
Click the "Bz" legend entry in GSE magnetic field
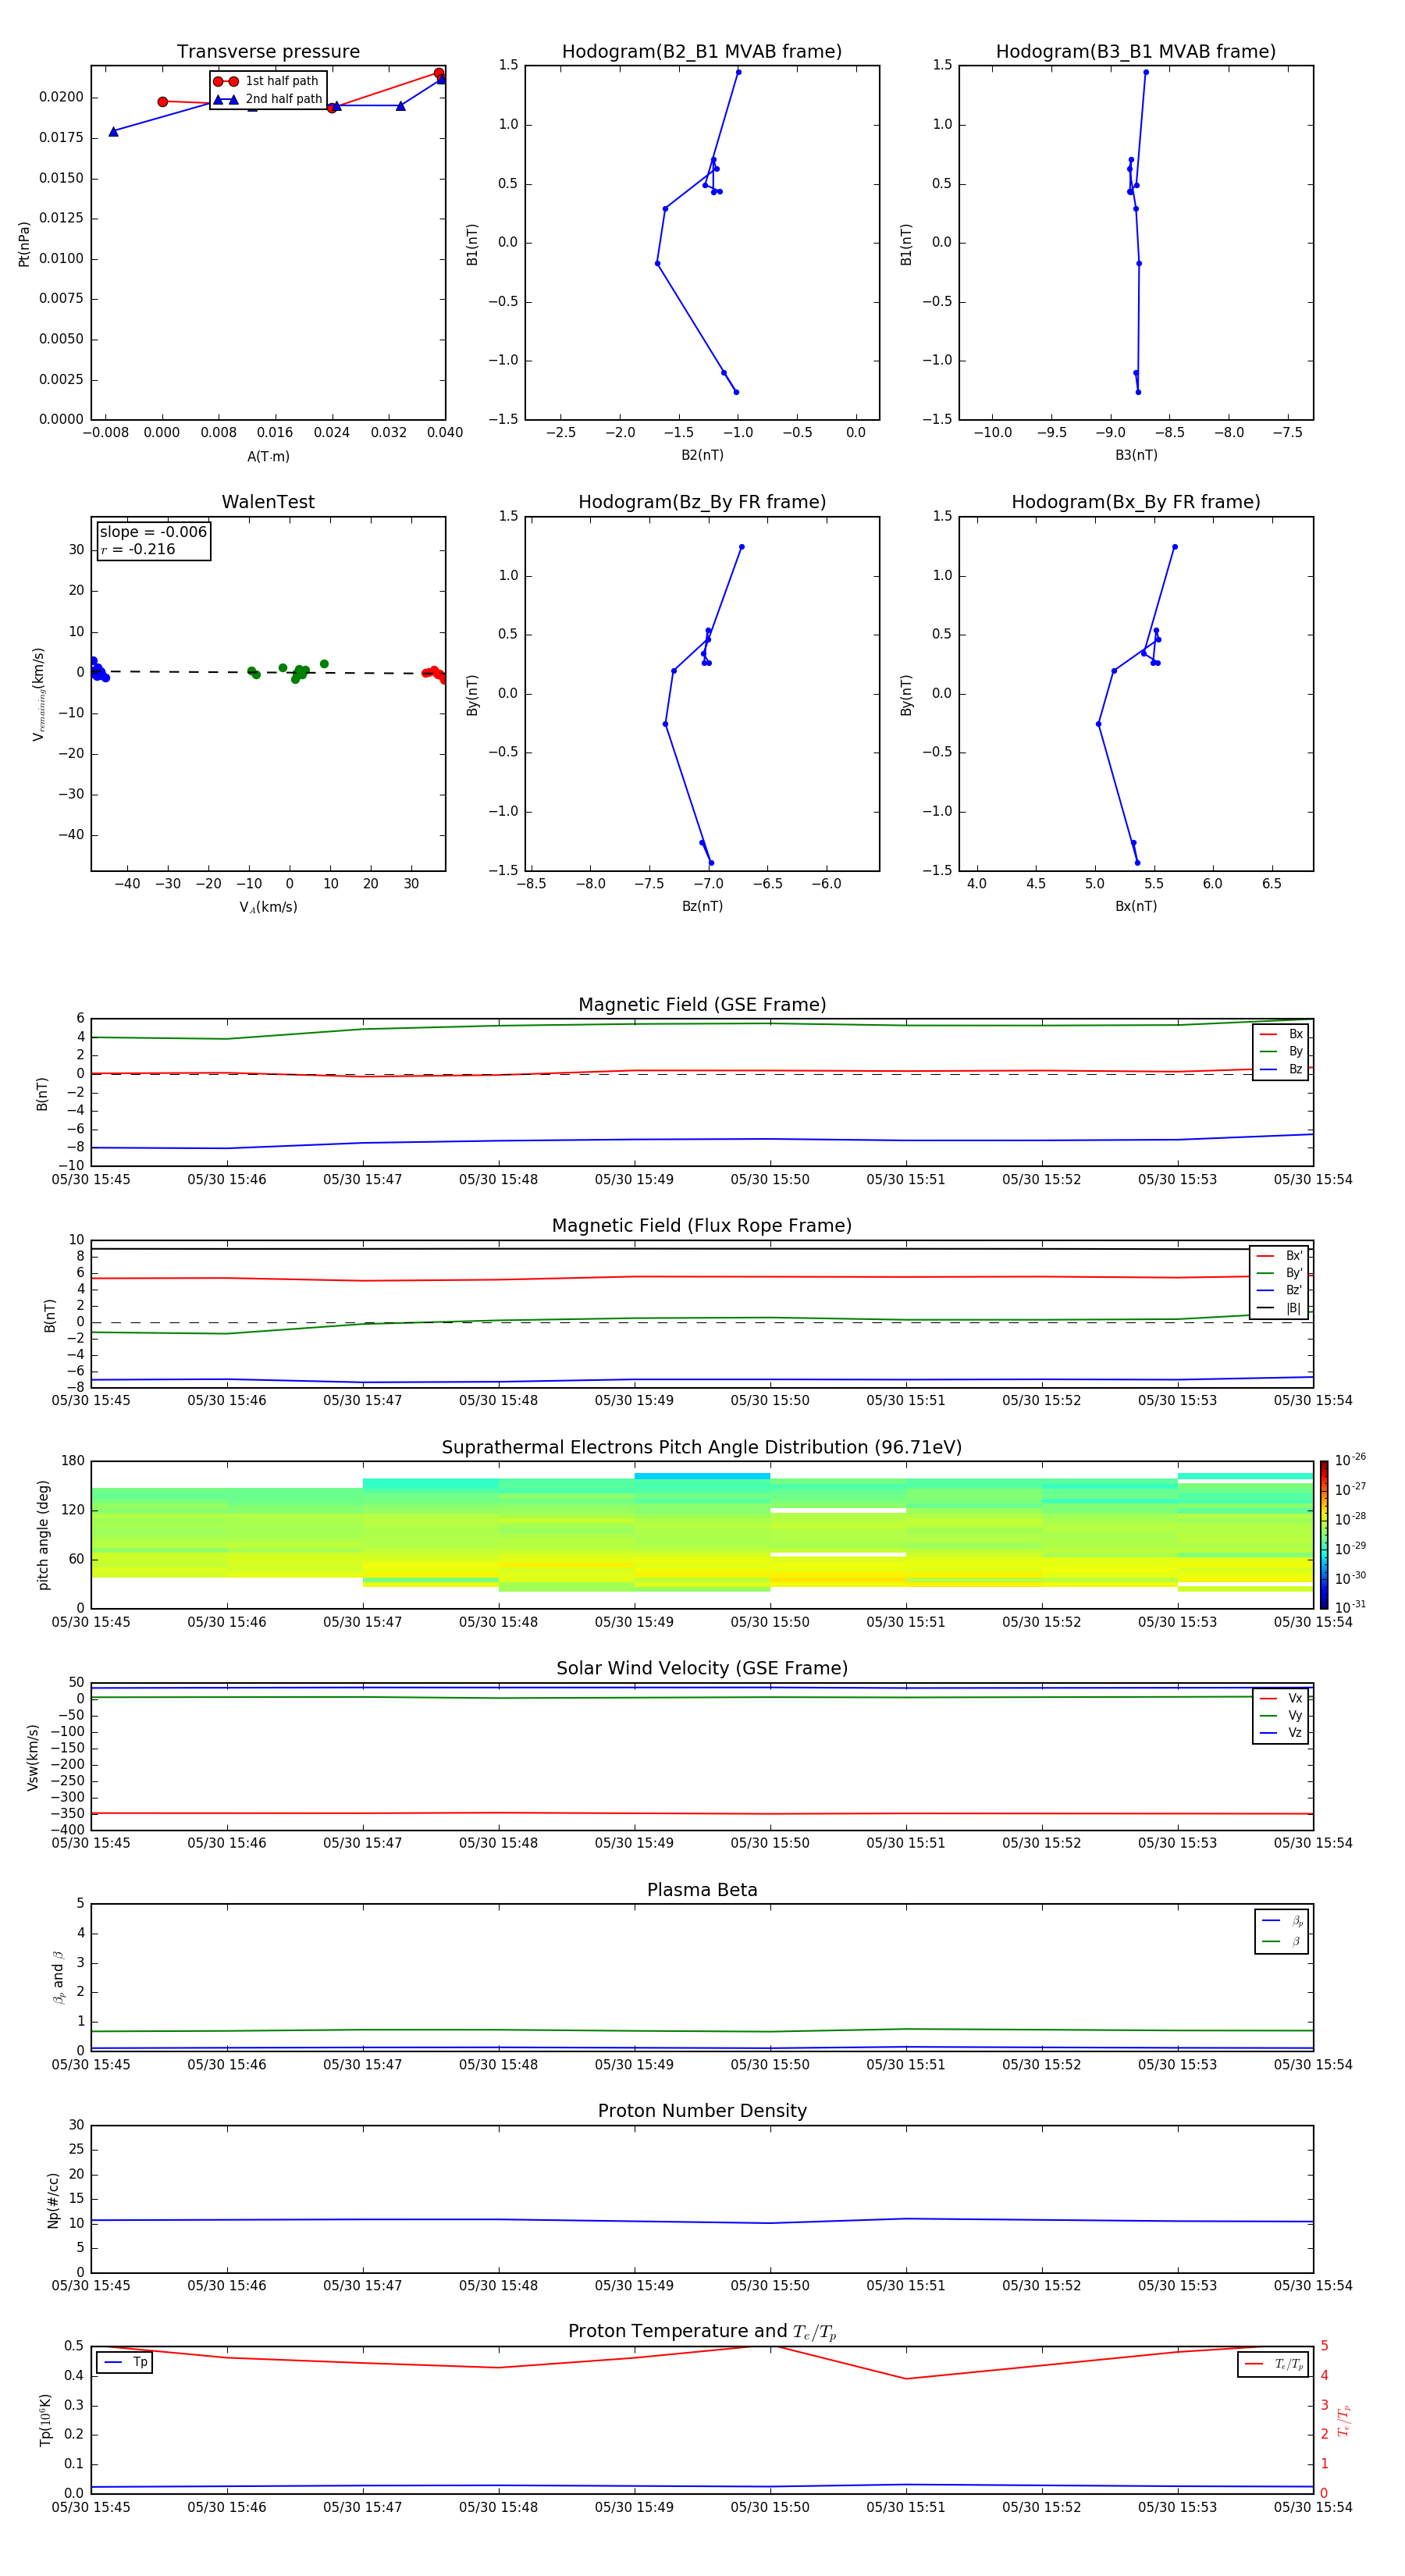(x=1281, y=1070)
